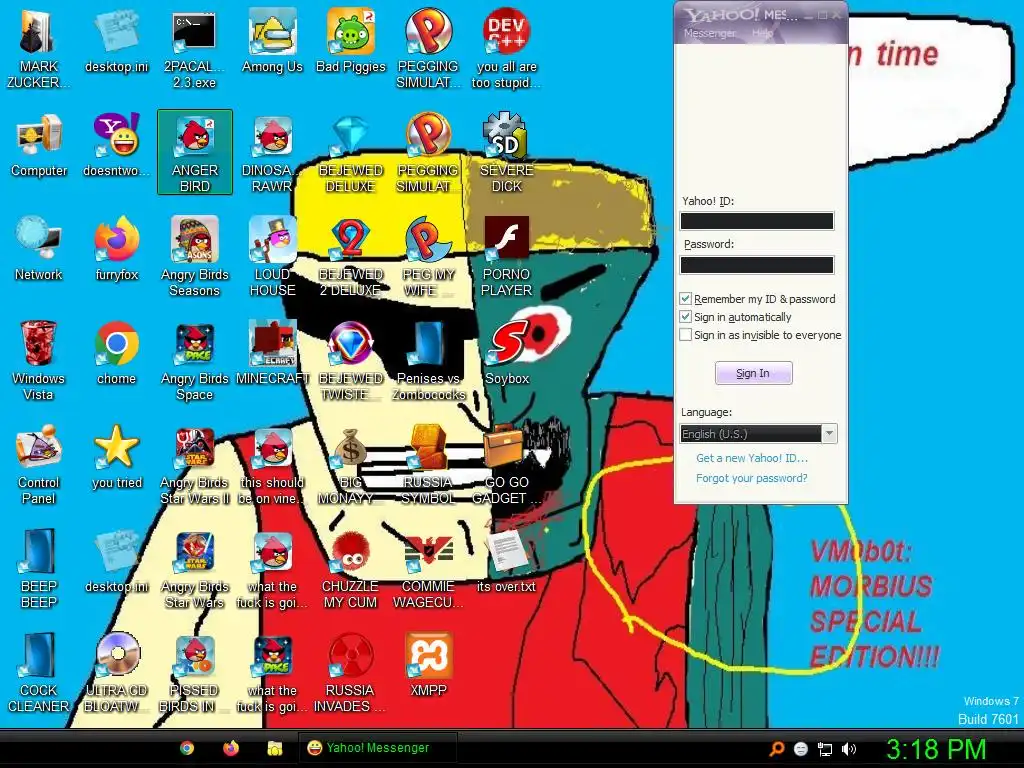Select the doesntwo Yahoo Messenger icon
This screenshot has width=1024, height=768.
pyautogui.click(x=116, y=145)
